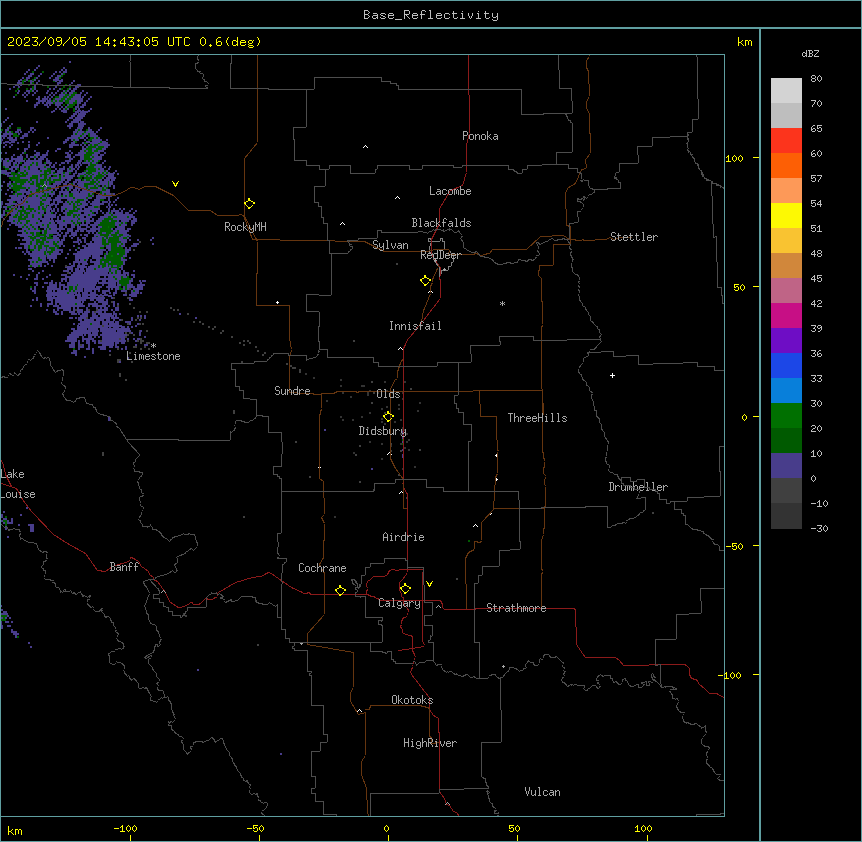Select the Lacombe label

pos(450,191)
